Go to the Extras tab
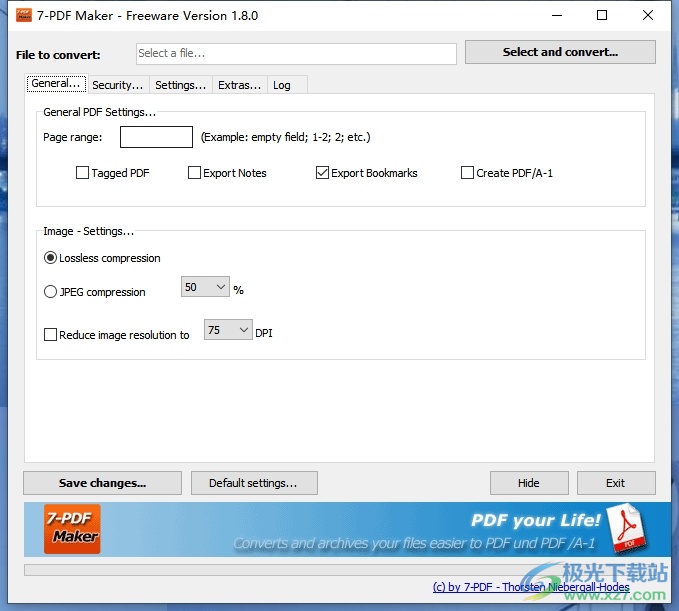 pos(239,85)
